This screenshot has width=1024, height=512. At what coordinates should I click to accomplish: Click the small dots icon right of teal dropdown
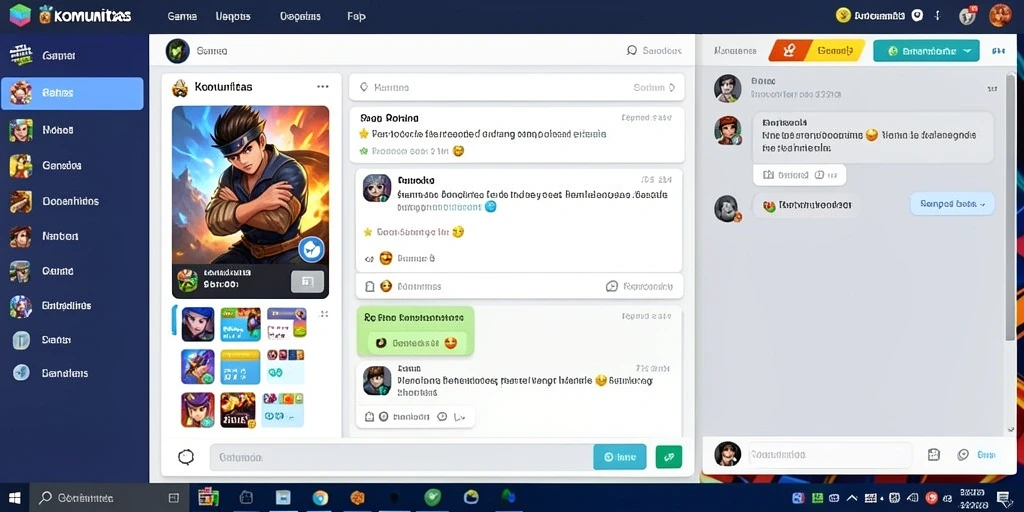999,50
